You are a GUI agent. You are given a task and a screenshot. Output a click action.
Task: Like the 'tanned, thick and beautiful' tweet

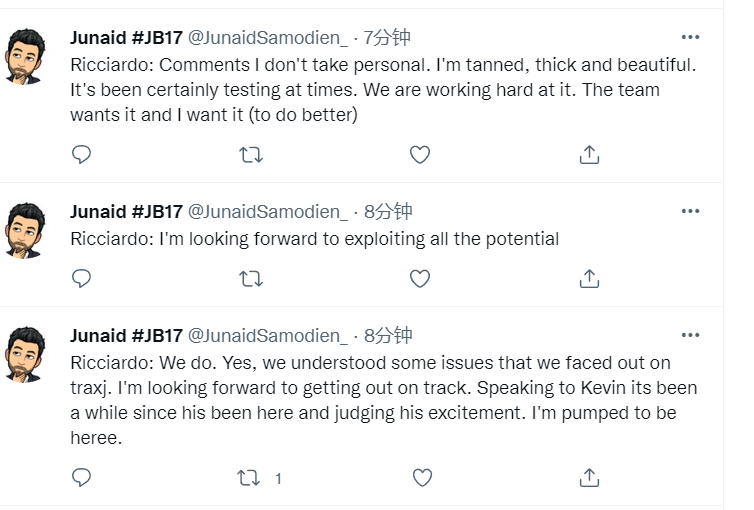420,155
